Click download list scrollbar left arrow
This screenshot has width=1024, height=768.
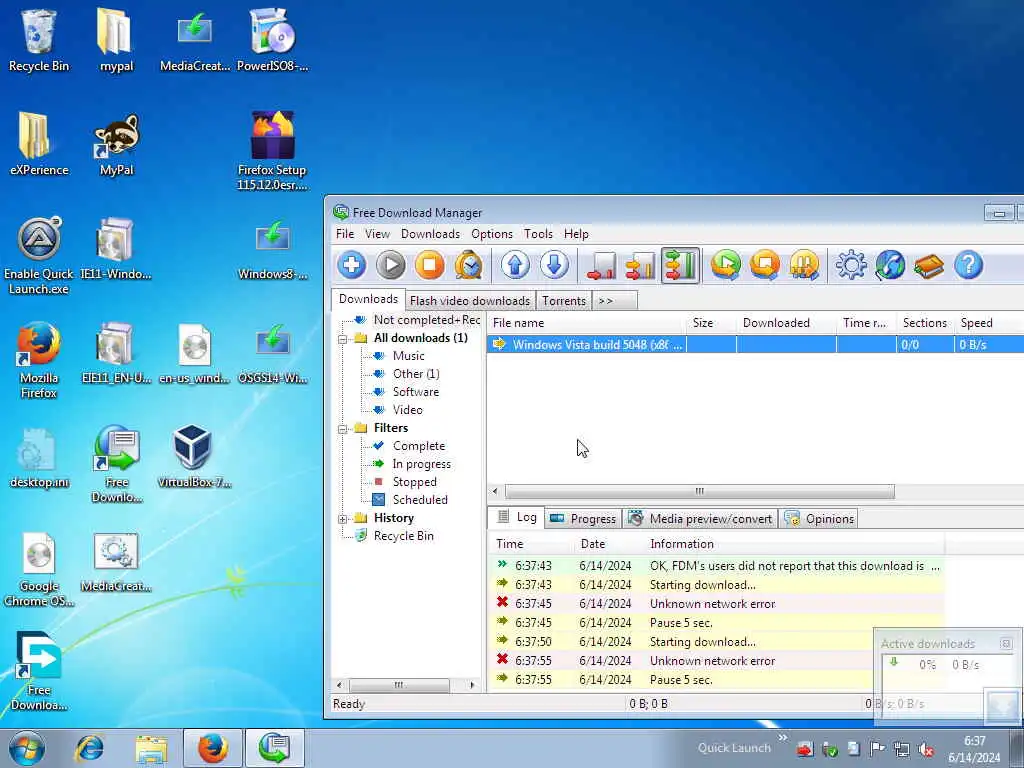click(495, 491)
